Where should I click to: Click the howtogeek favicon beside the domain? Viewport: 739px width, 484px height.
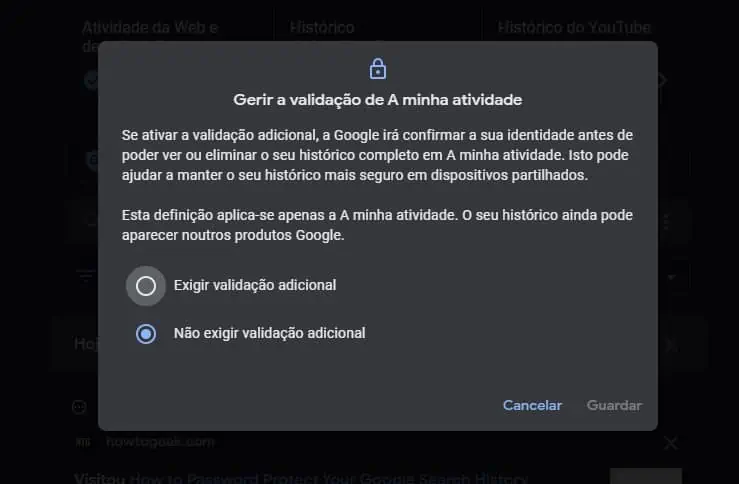coord(83,442)
